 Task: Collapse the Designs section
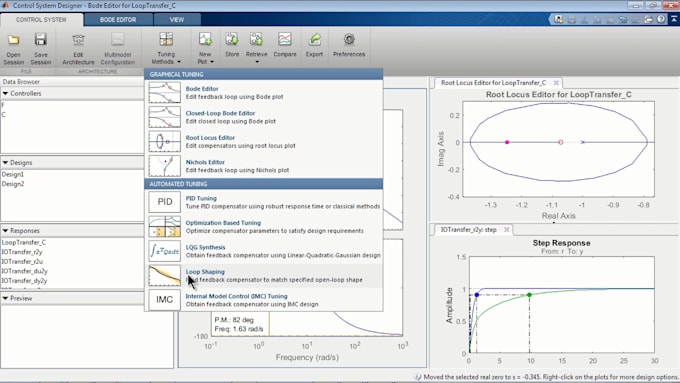click(6, 163)
